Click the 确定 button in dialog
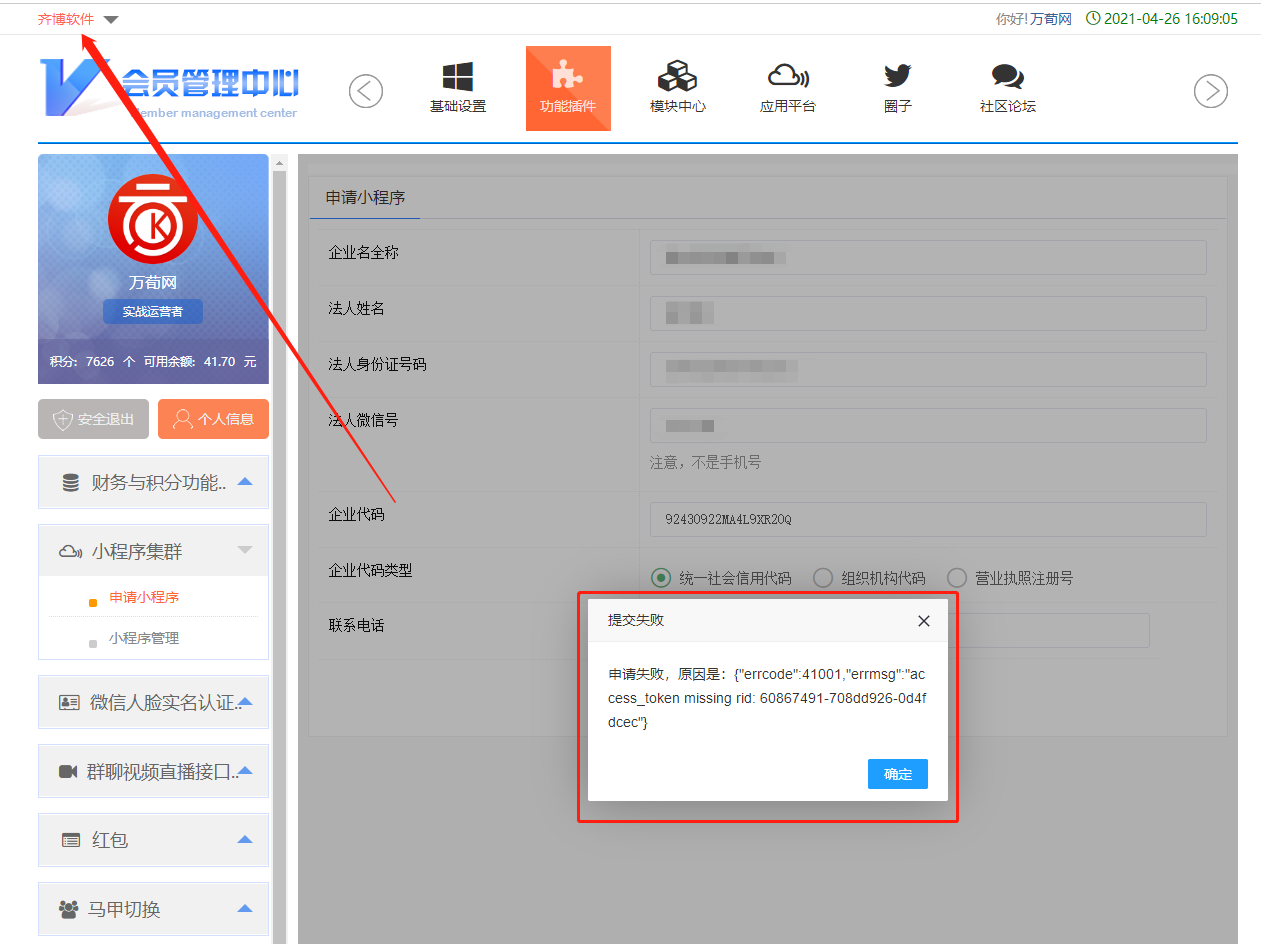Screen dimensions: 1261x944 897,774
